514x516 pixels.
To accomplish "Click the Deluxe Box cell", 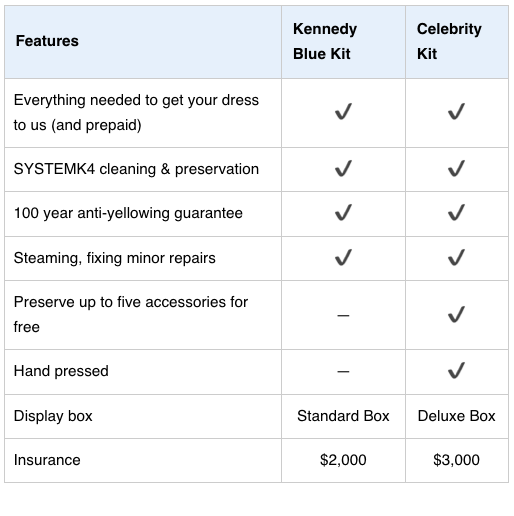I will pos(456,416).
